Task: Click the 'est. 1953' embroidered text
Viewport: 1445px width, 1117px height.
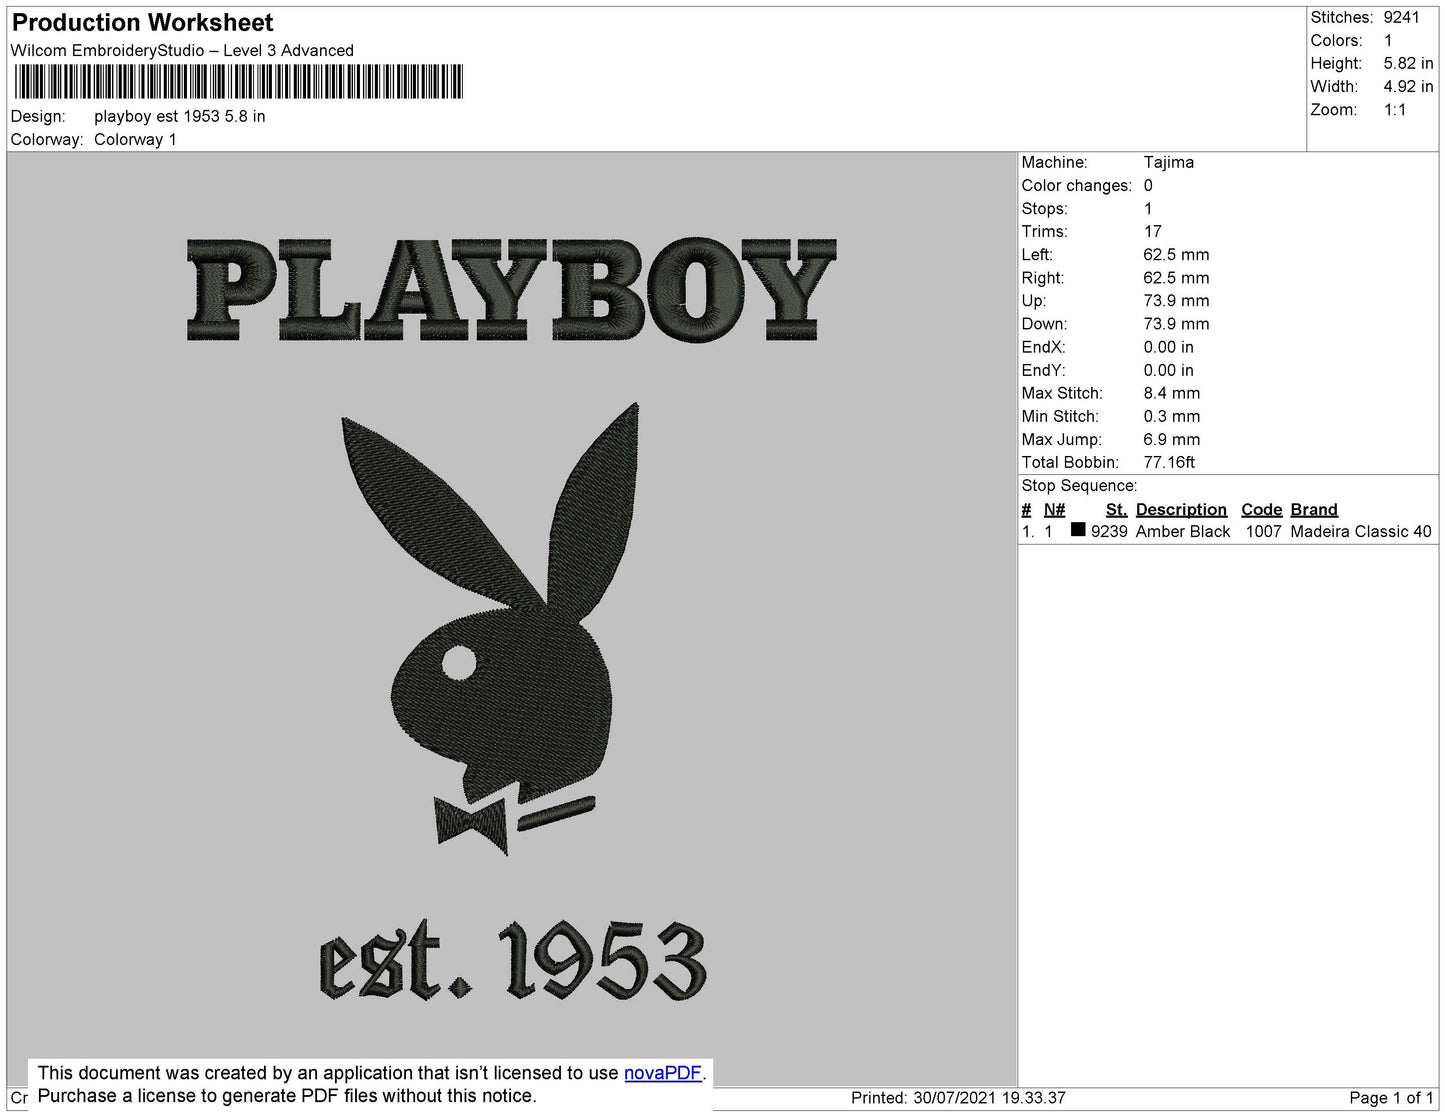Action: tap(512, 960)
